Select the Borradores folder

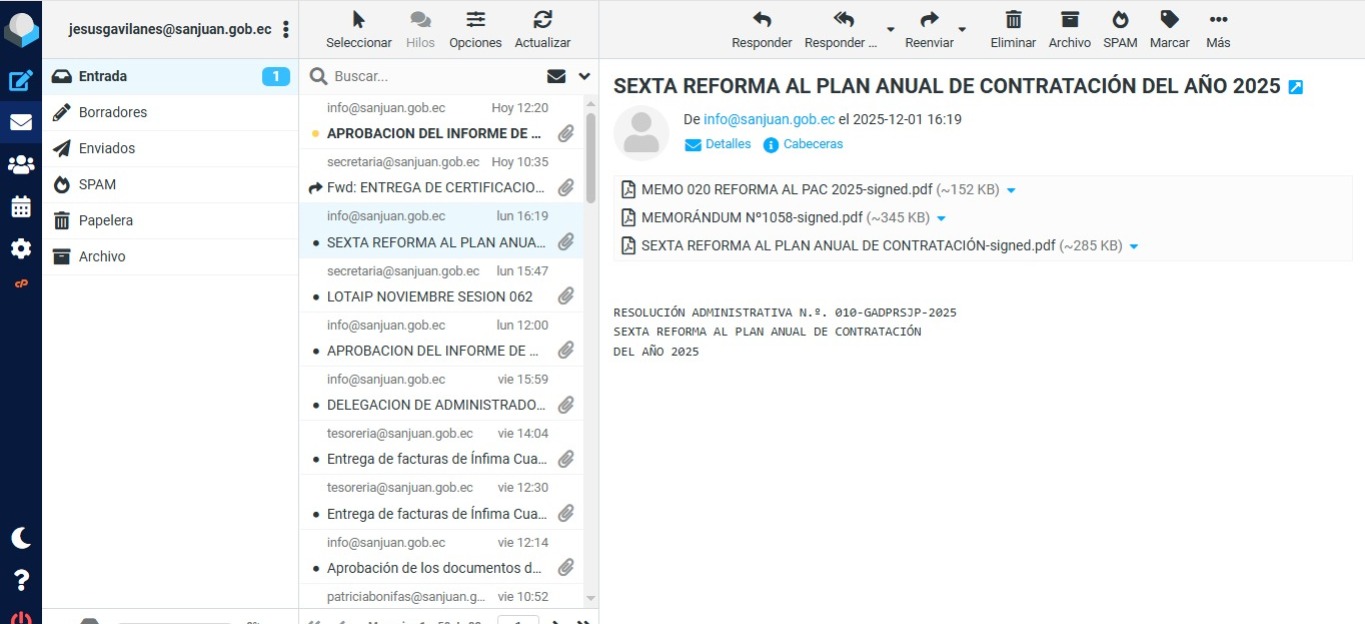112,112
